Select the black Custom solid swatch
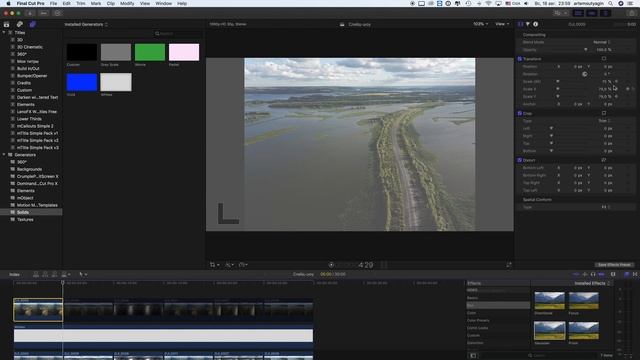This screenshot has height=360, width=640. point(82,52)
